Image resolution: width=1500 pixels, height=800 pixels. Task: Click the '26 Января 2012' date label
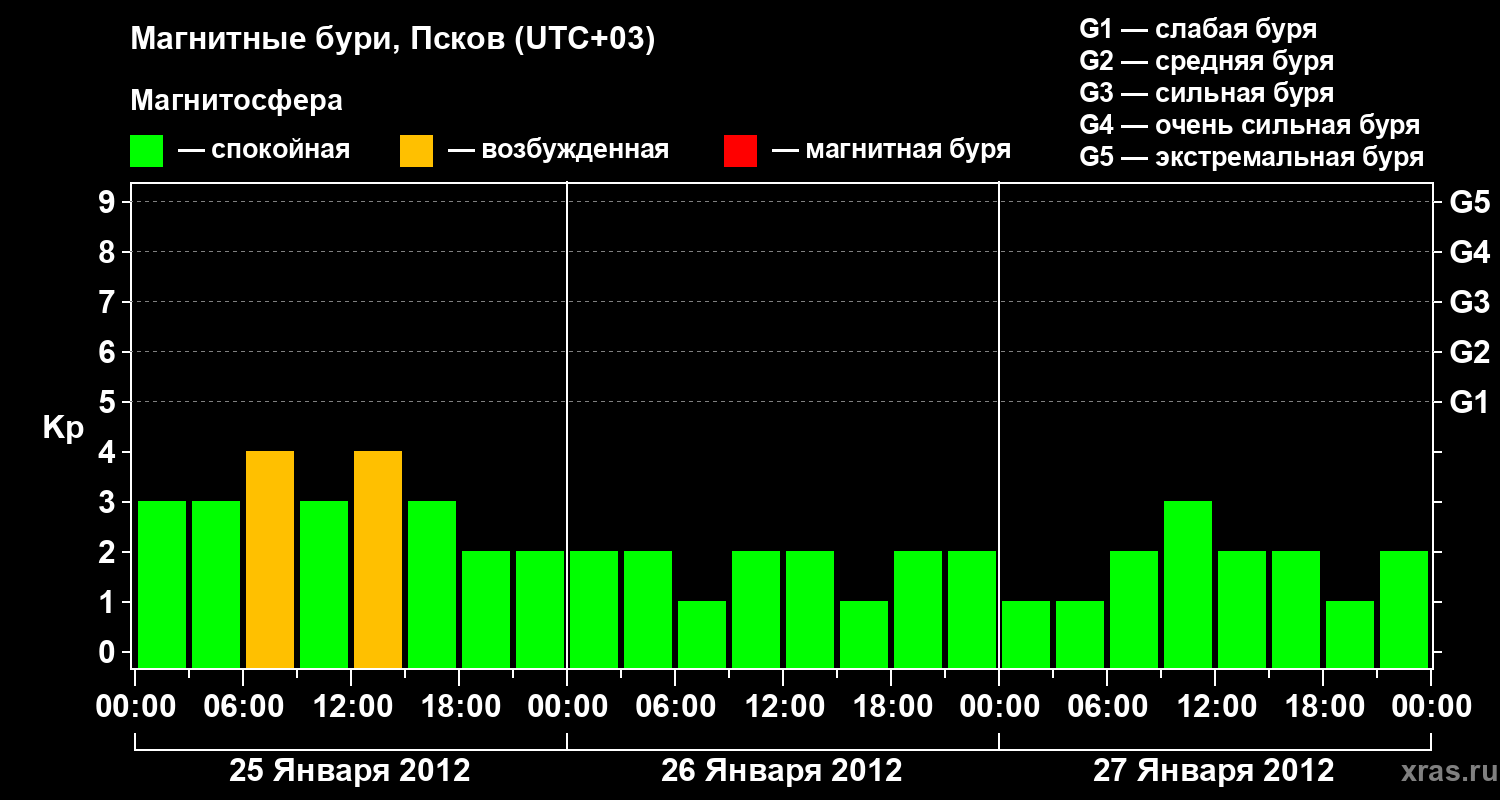(x=782, y=771)
